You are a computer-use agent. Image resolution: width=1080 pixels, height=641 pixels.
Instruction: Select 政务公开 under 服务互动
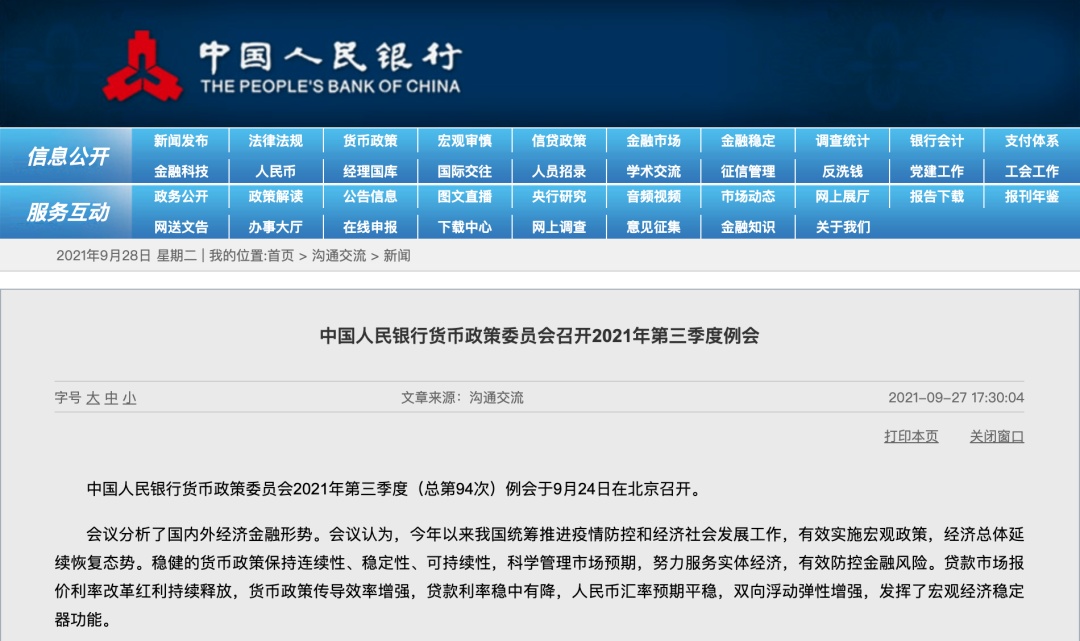pos(181,197)
